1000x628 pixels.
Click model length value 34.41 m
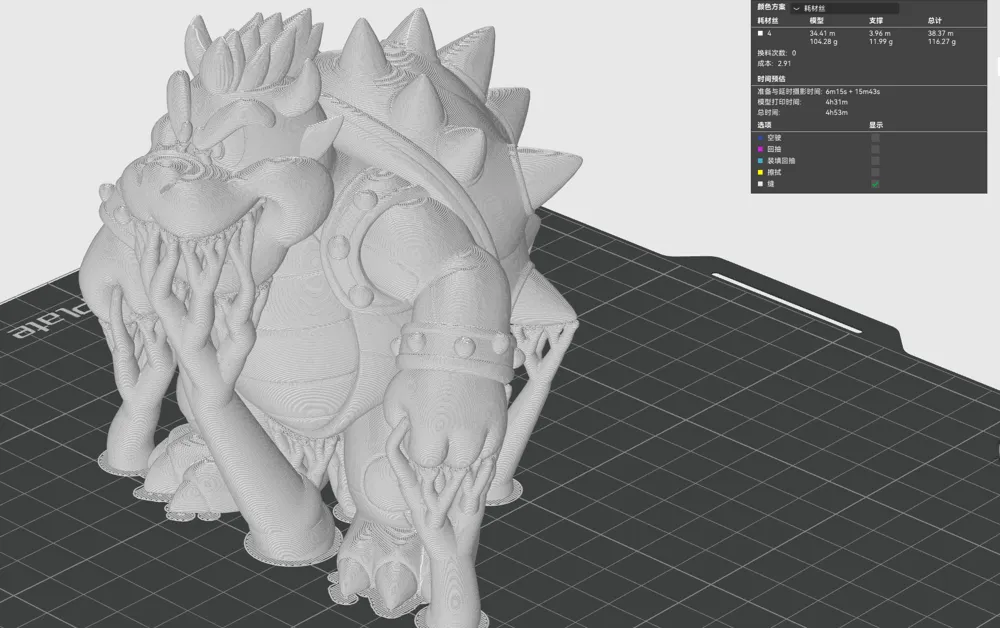pos(822,33)
